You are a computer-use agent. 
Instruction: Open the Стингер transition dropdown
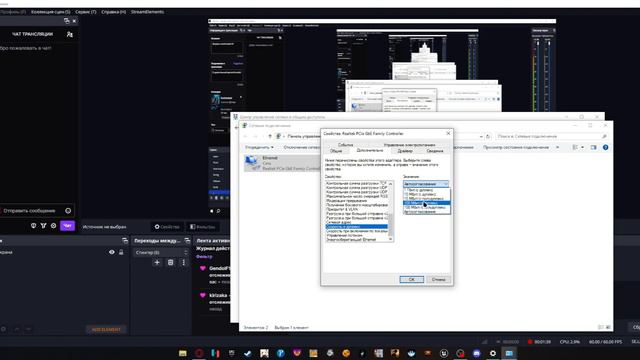[x=161, y=253]
